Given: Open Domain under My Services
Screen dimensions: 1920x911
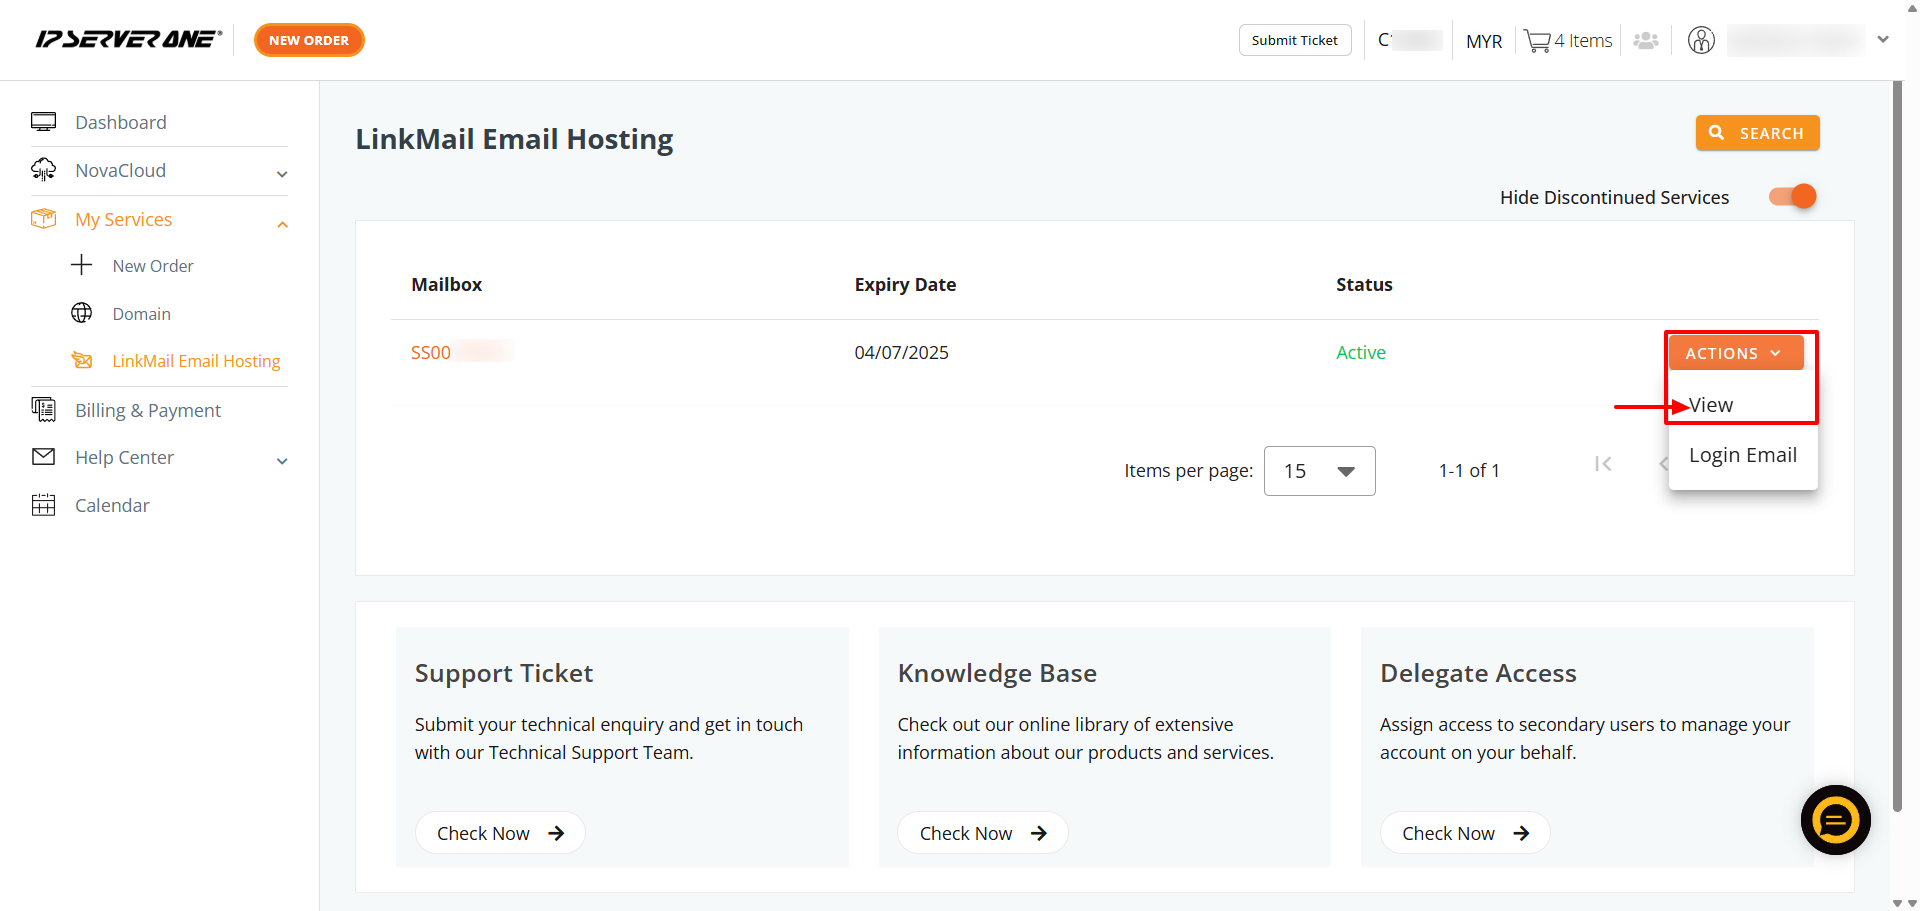Looking at the screenshot, I should 141,314.
